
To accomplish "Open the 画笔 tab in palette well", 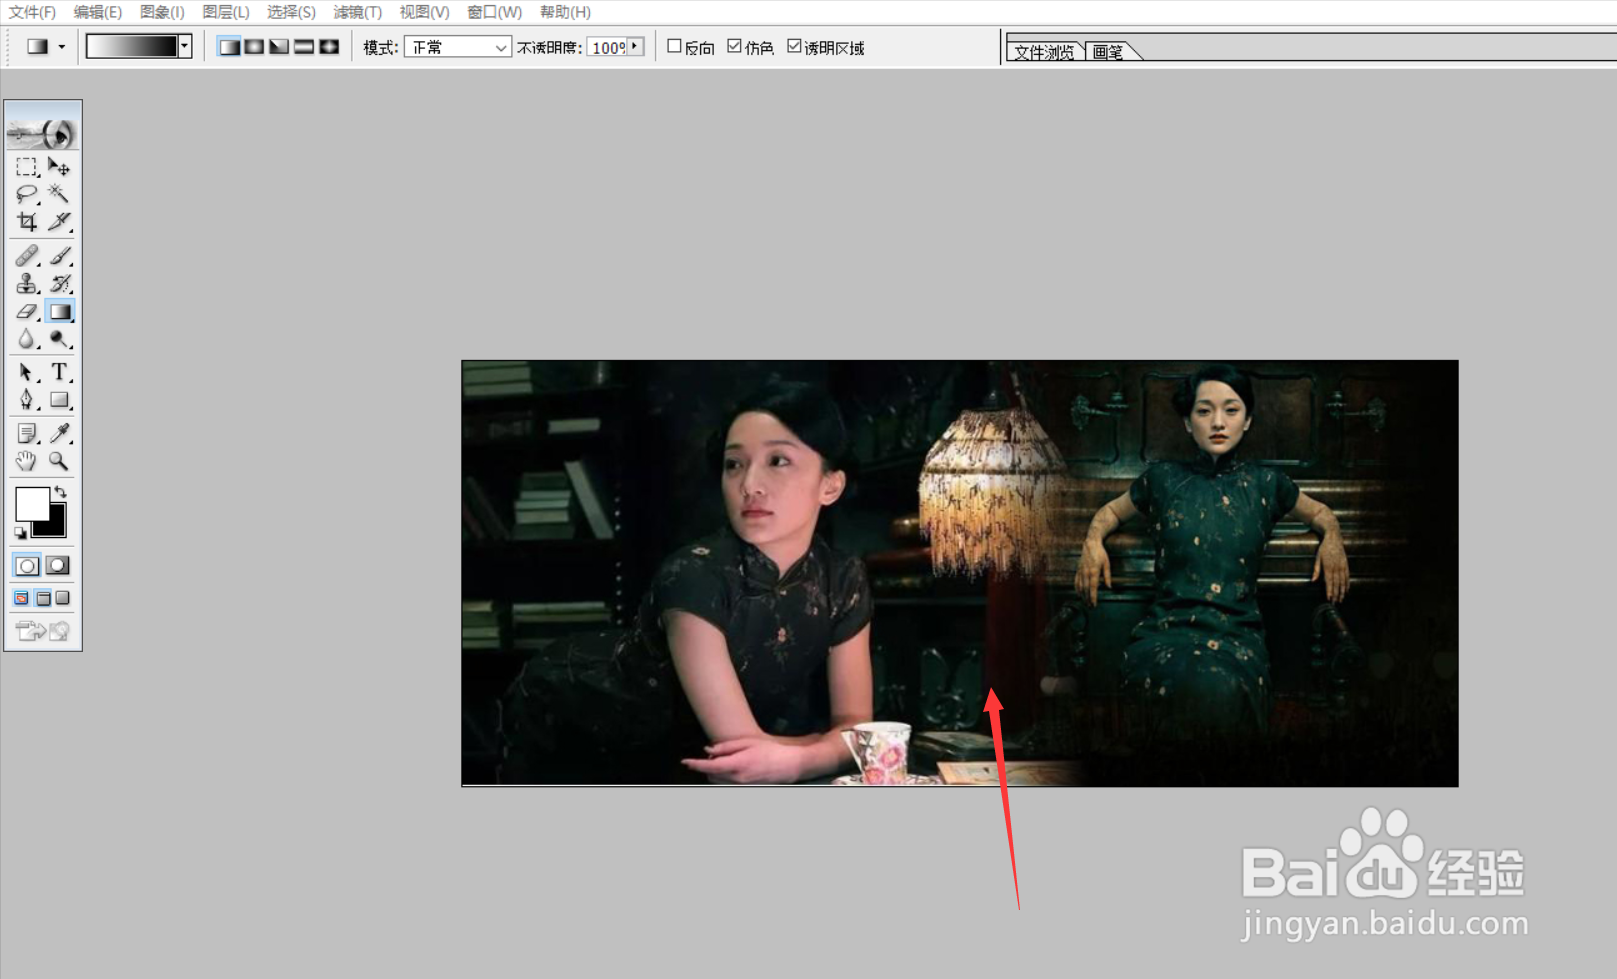I will coord(1108,52).
